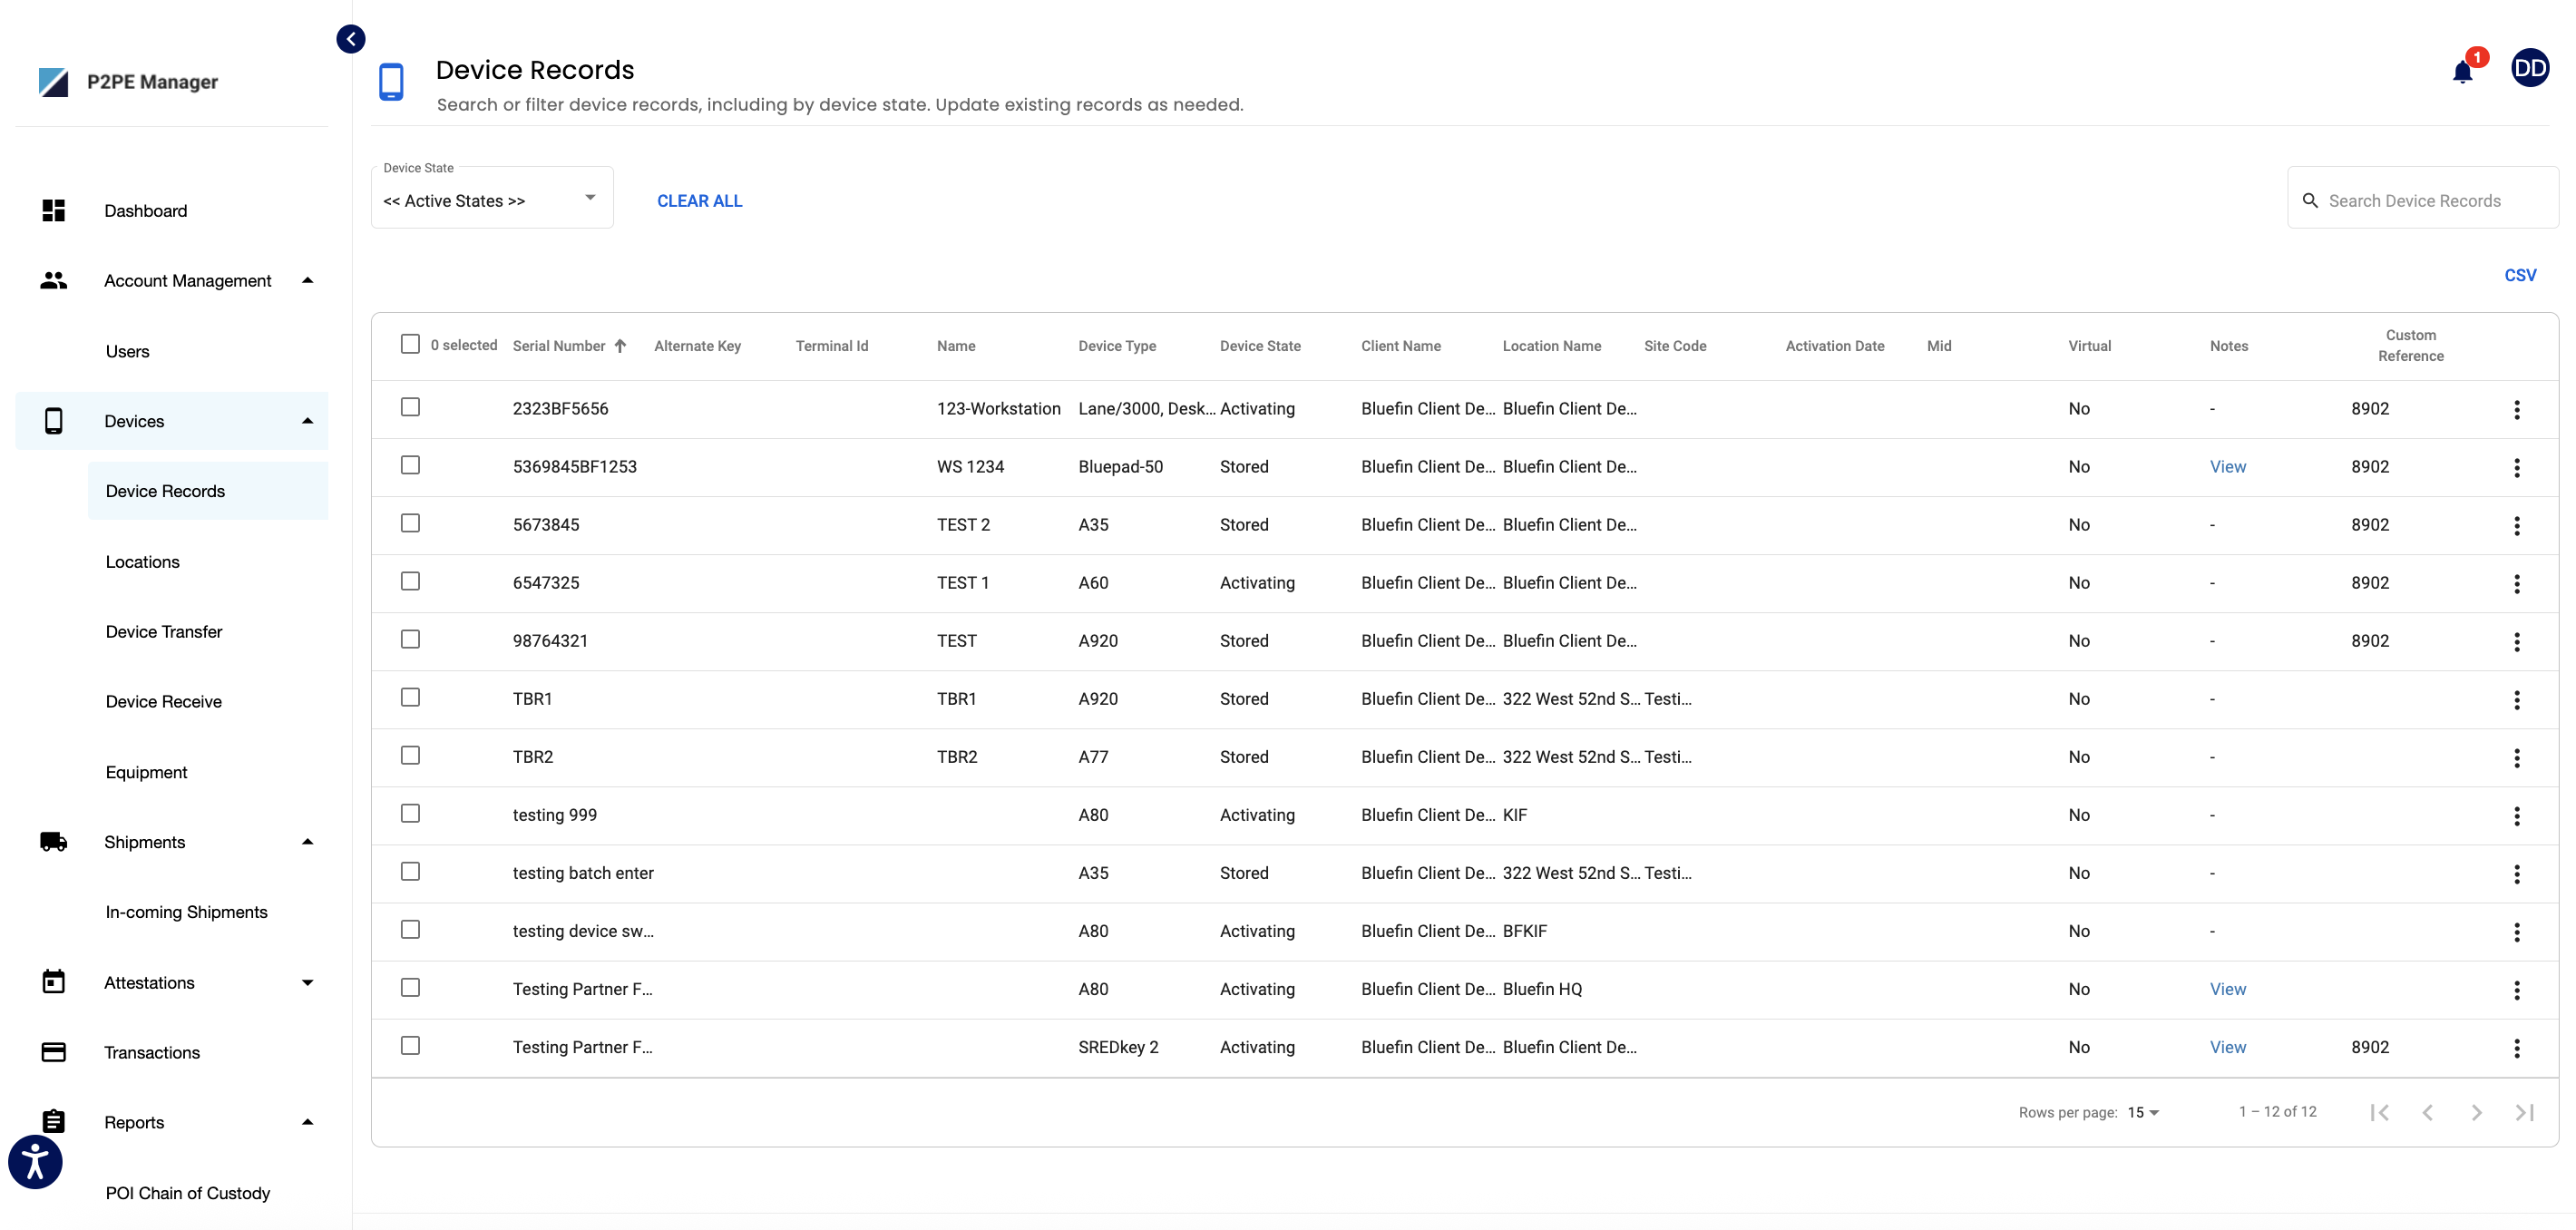Check the row for TBR2
Screen dimensions: 2576x1230
point(410,755)
